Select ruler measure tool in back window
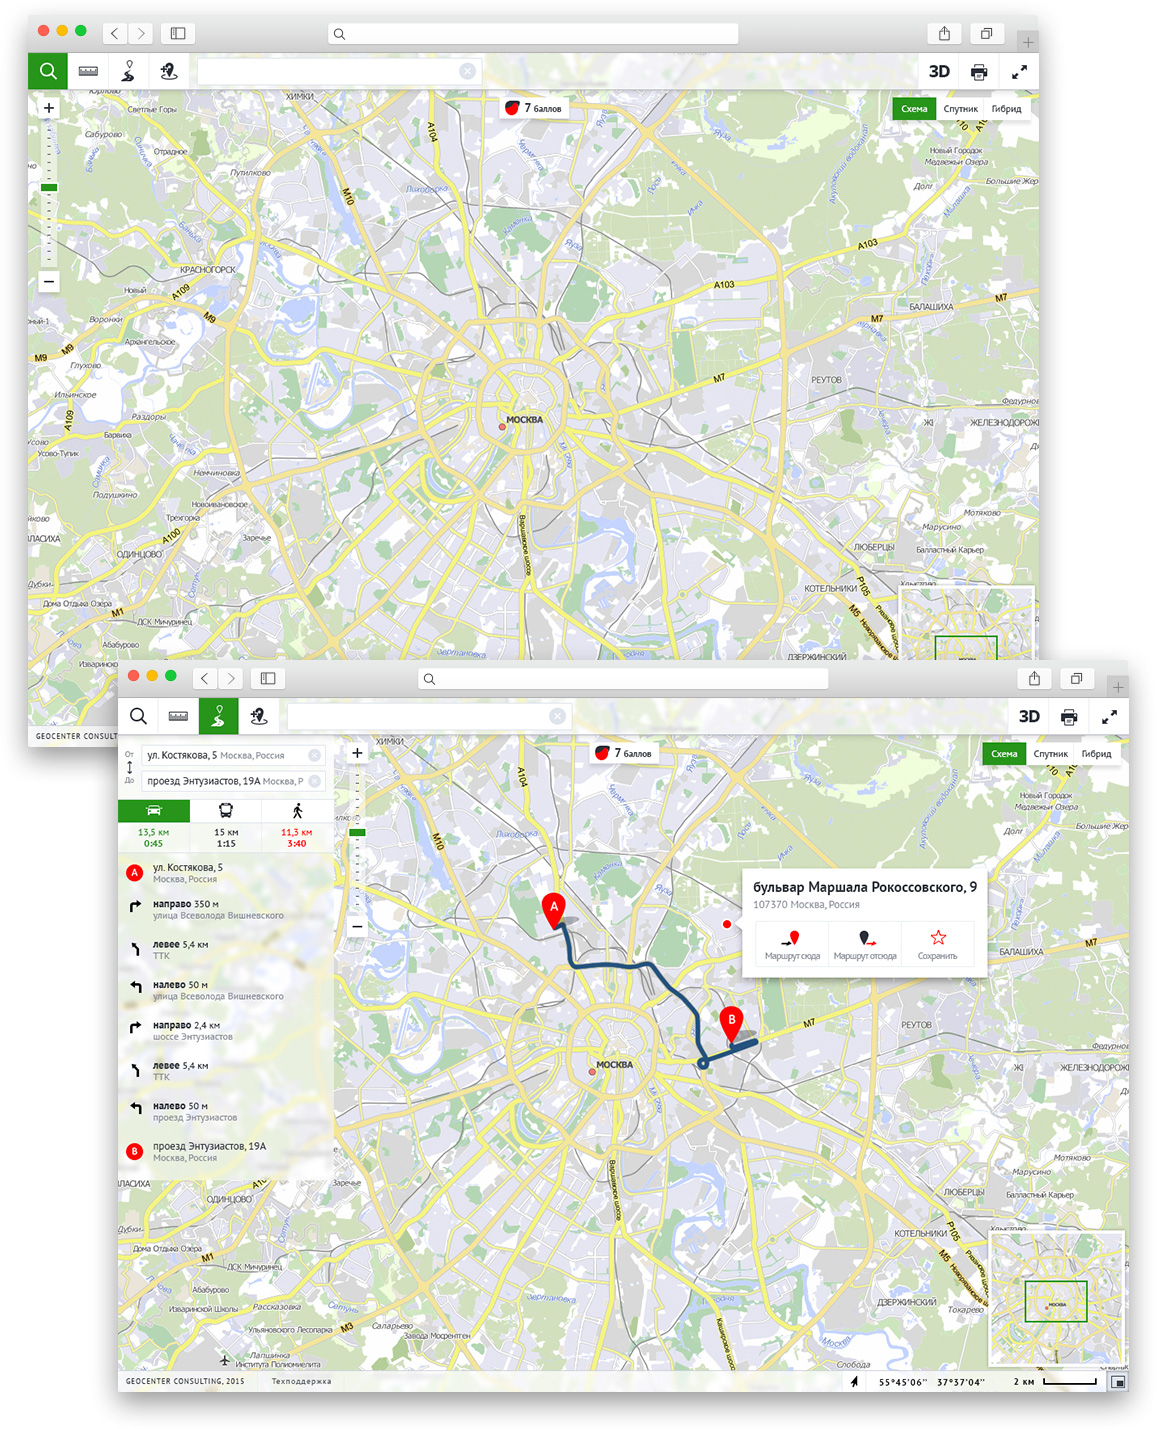Image resolution: width=1157 pixels, height=1429 pixels. 88,71
